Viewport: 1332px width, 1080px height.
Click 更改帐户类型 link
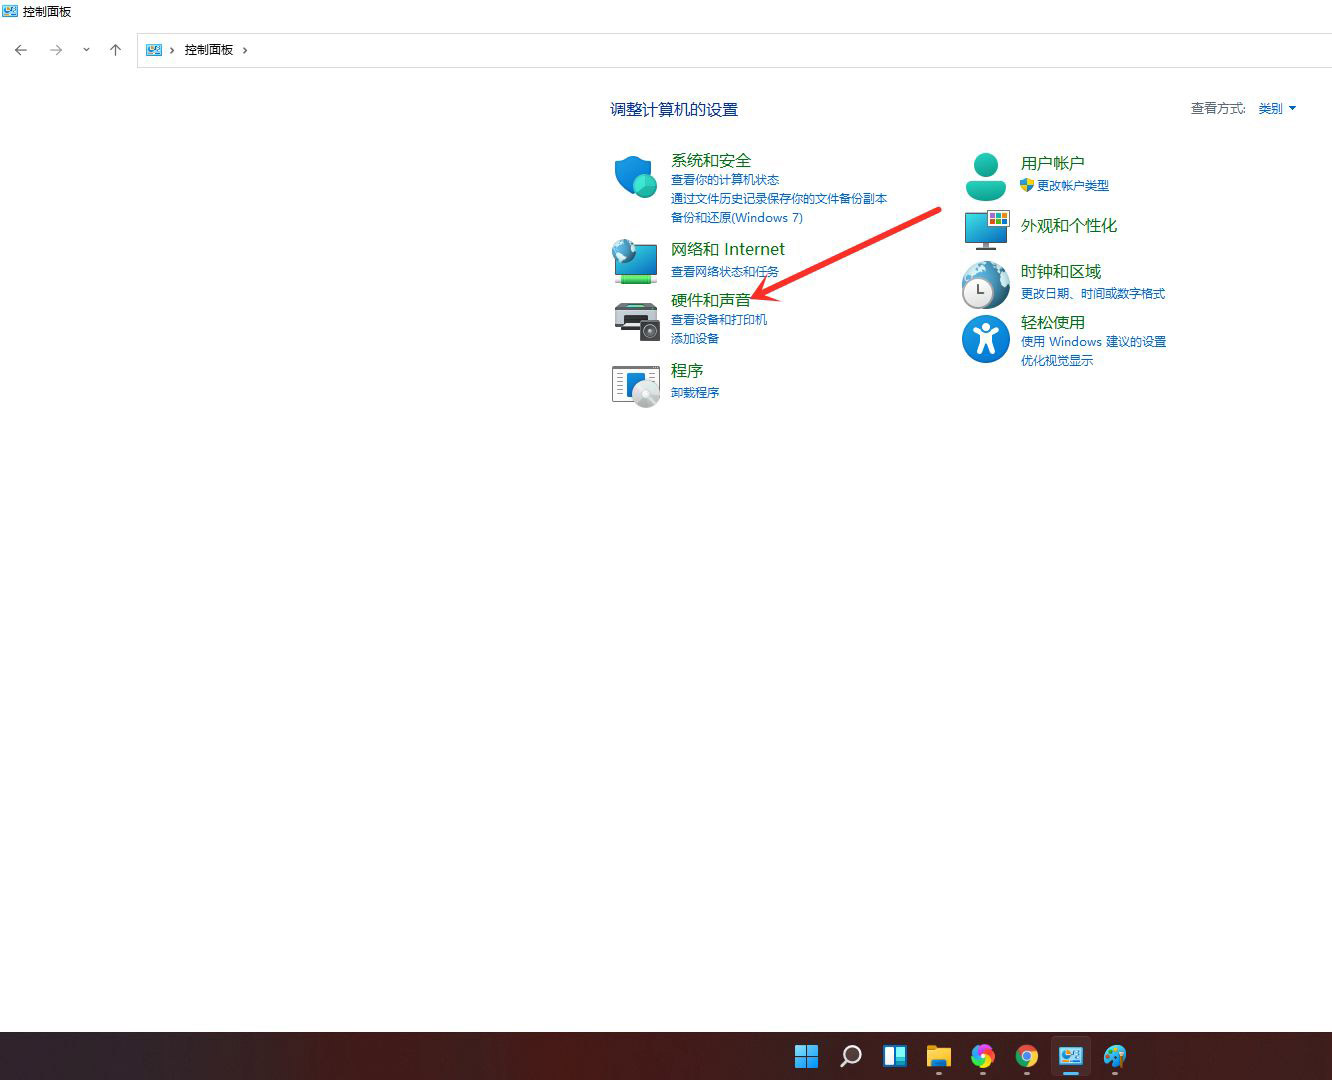point(1073,186)
